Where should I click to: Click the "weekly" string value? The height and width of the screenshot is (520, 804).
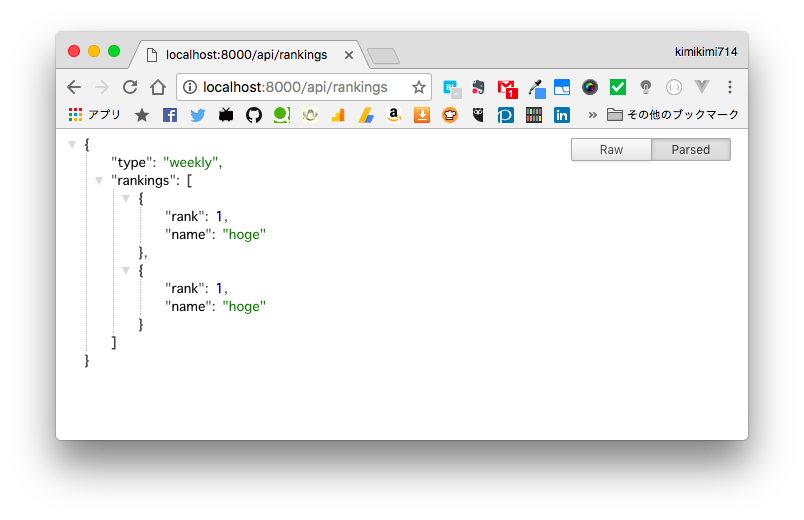coord(191,163)
